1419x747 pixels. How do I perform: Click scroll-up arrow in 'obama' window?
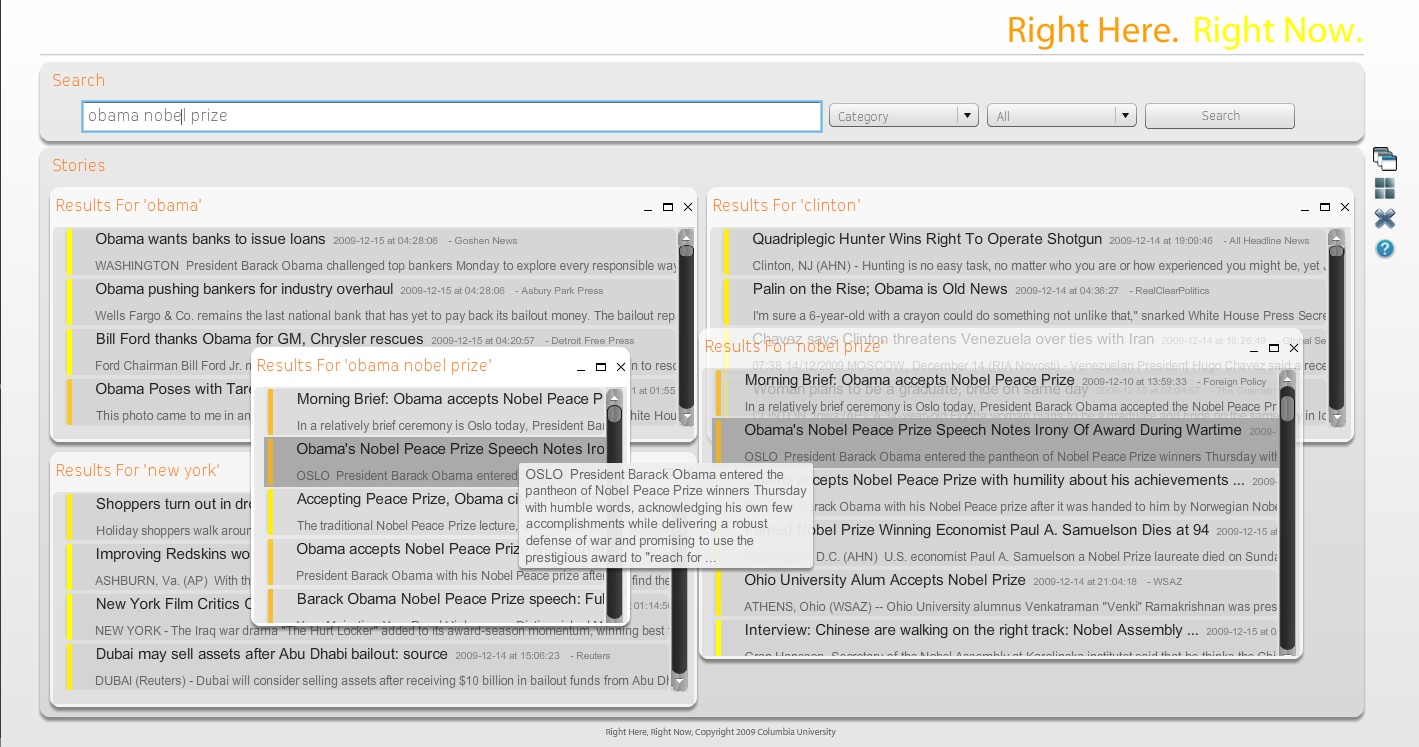click(x=686, y=237)
